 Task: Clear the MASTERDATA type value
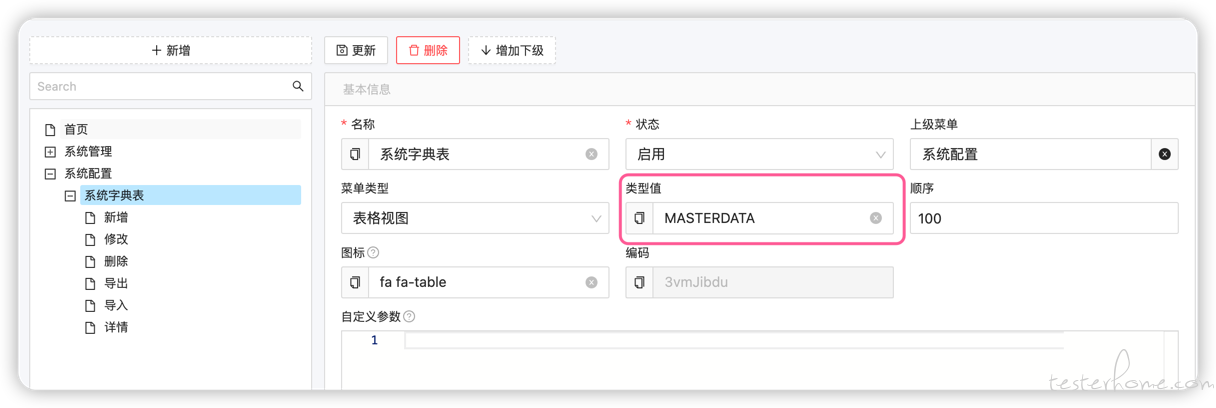coord(876,218)
